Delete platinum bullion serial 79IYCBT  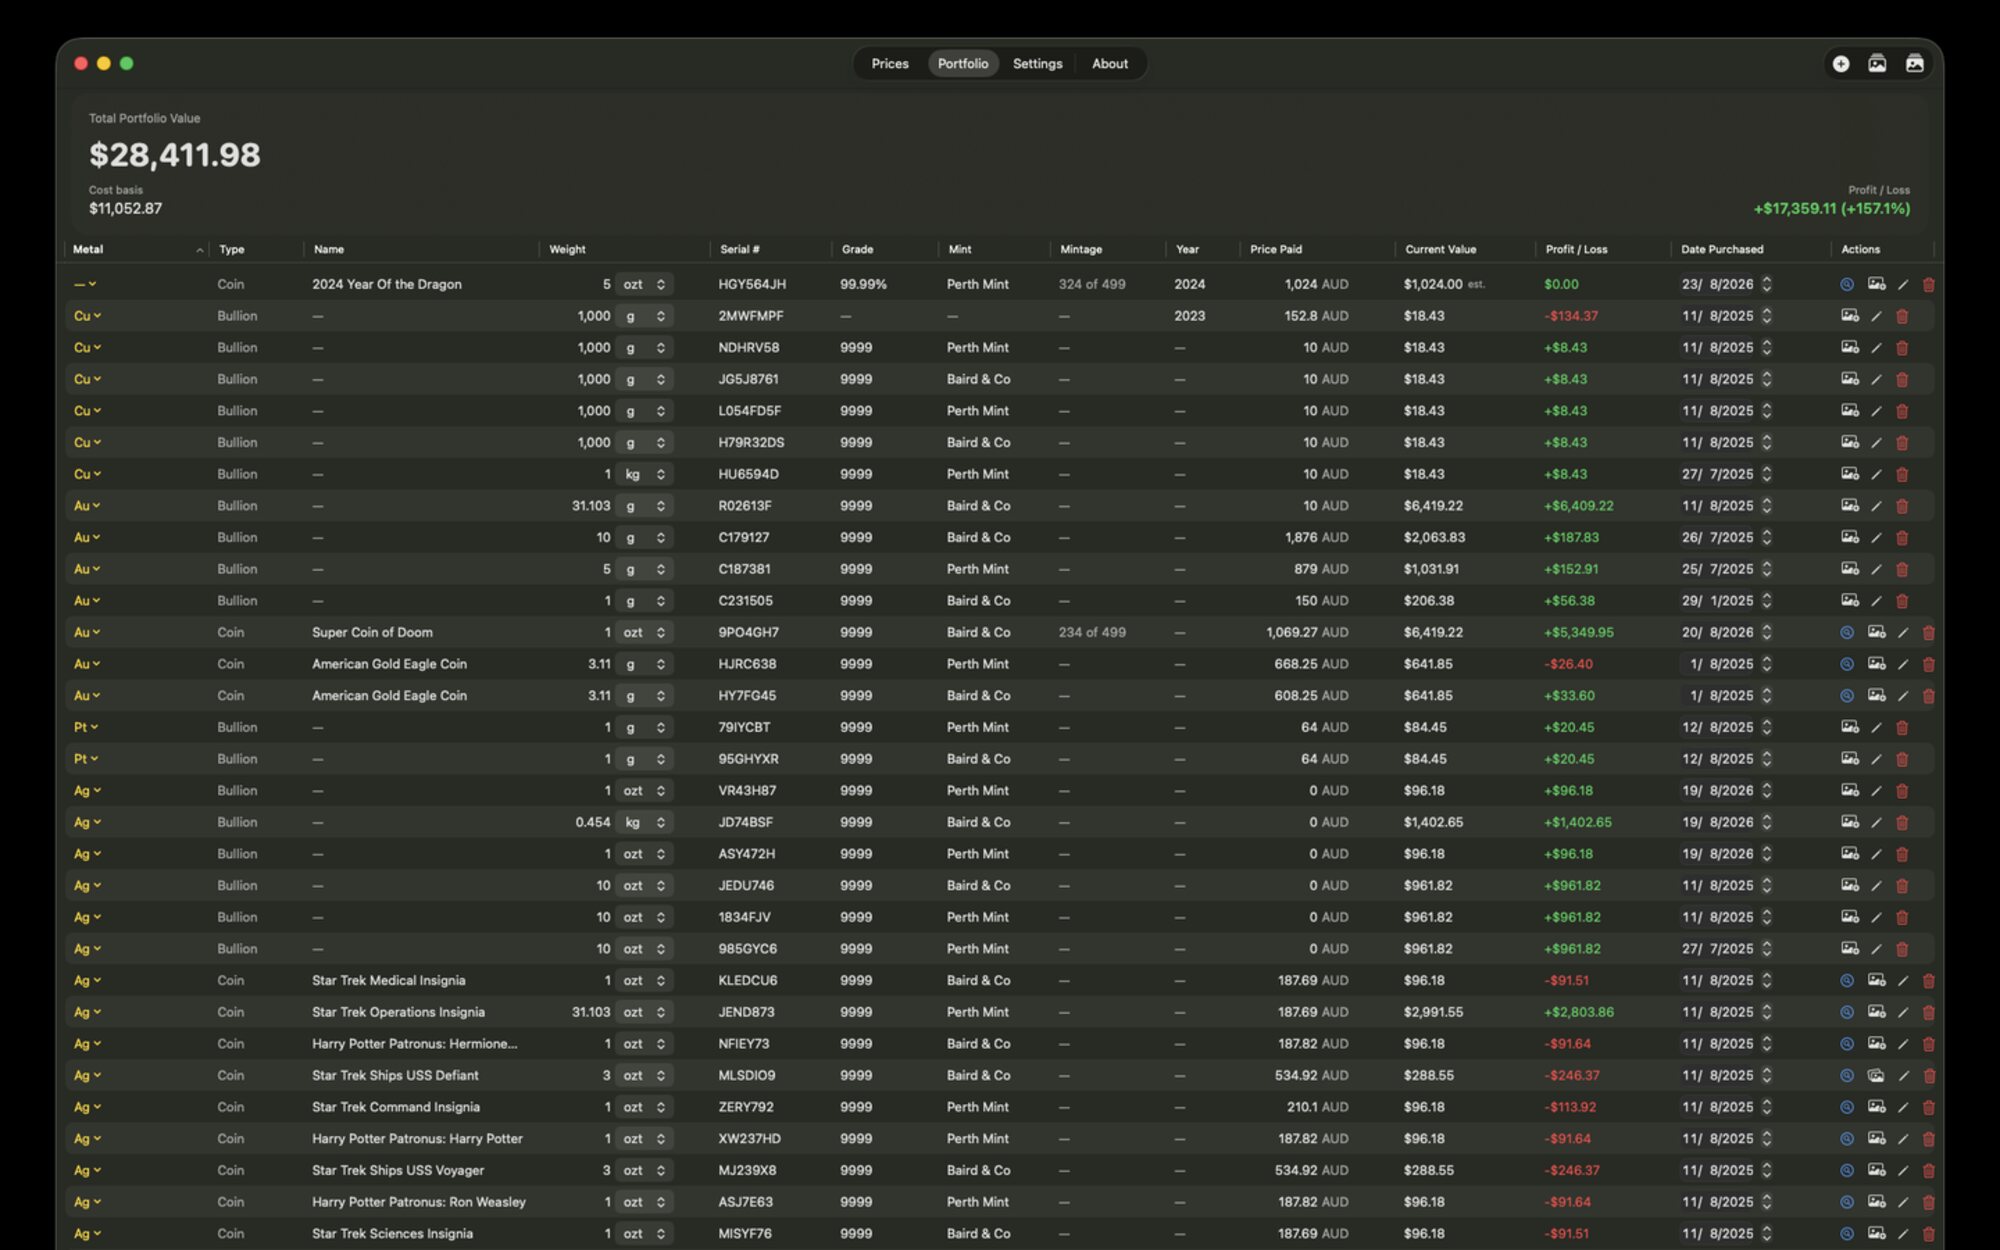coord(1902,728)
